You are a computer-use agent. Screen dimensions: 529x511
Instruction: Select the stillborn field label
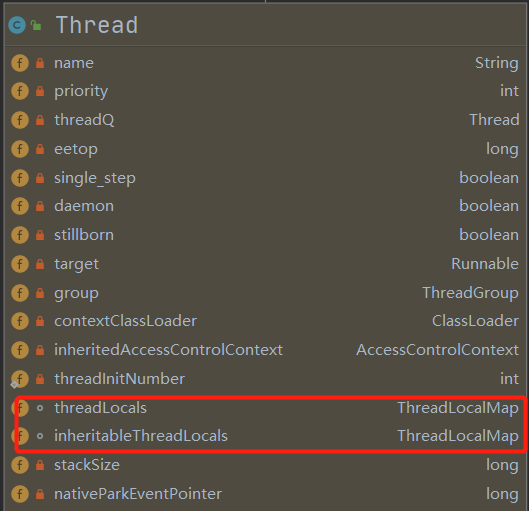[84, 235]
